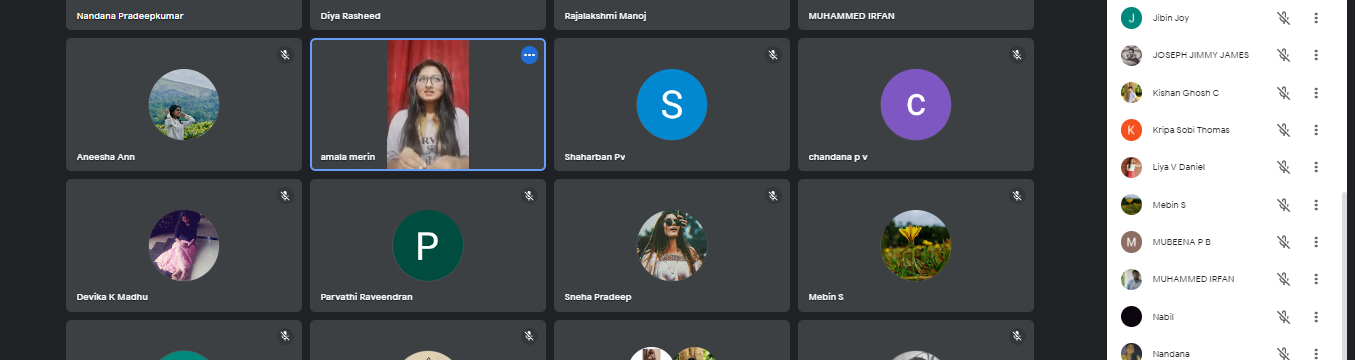This screenshot has height=360, width=1355.
Task: Select 'Nabil' name in participant list
Action: pyautogui.click(x=1163, y=317)
